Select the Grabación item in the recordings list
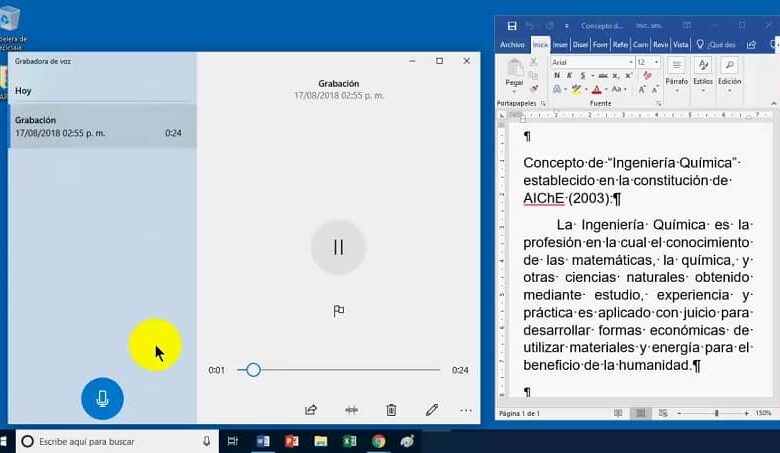Screen dimensions: 780x453 click(x=103, y=126)
